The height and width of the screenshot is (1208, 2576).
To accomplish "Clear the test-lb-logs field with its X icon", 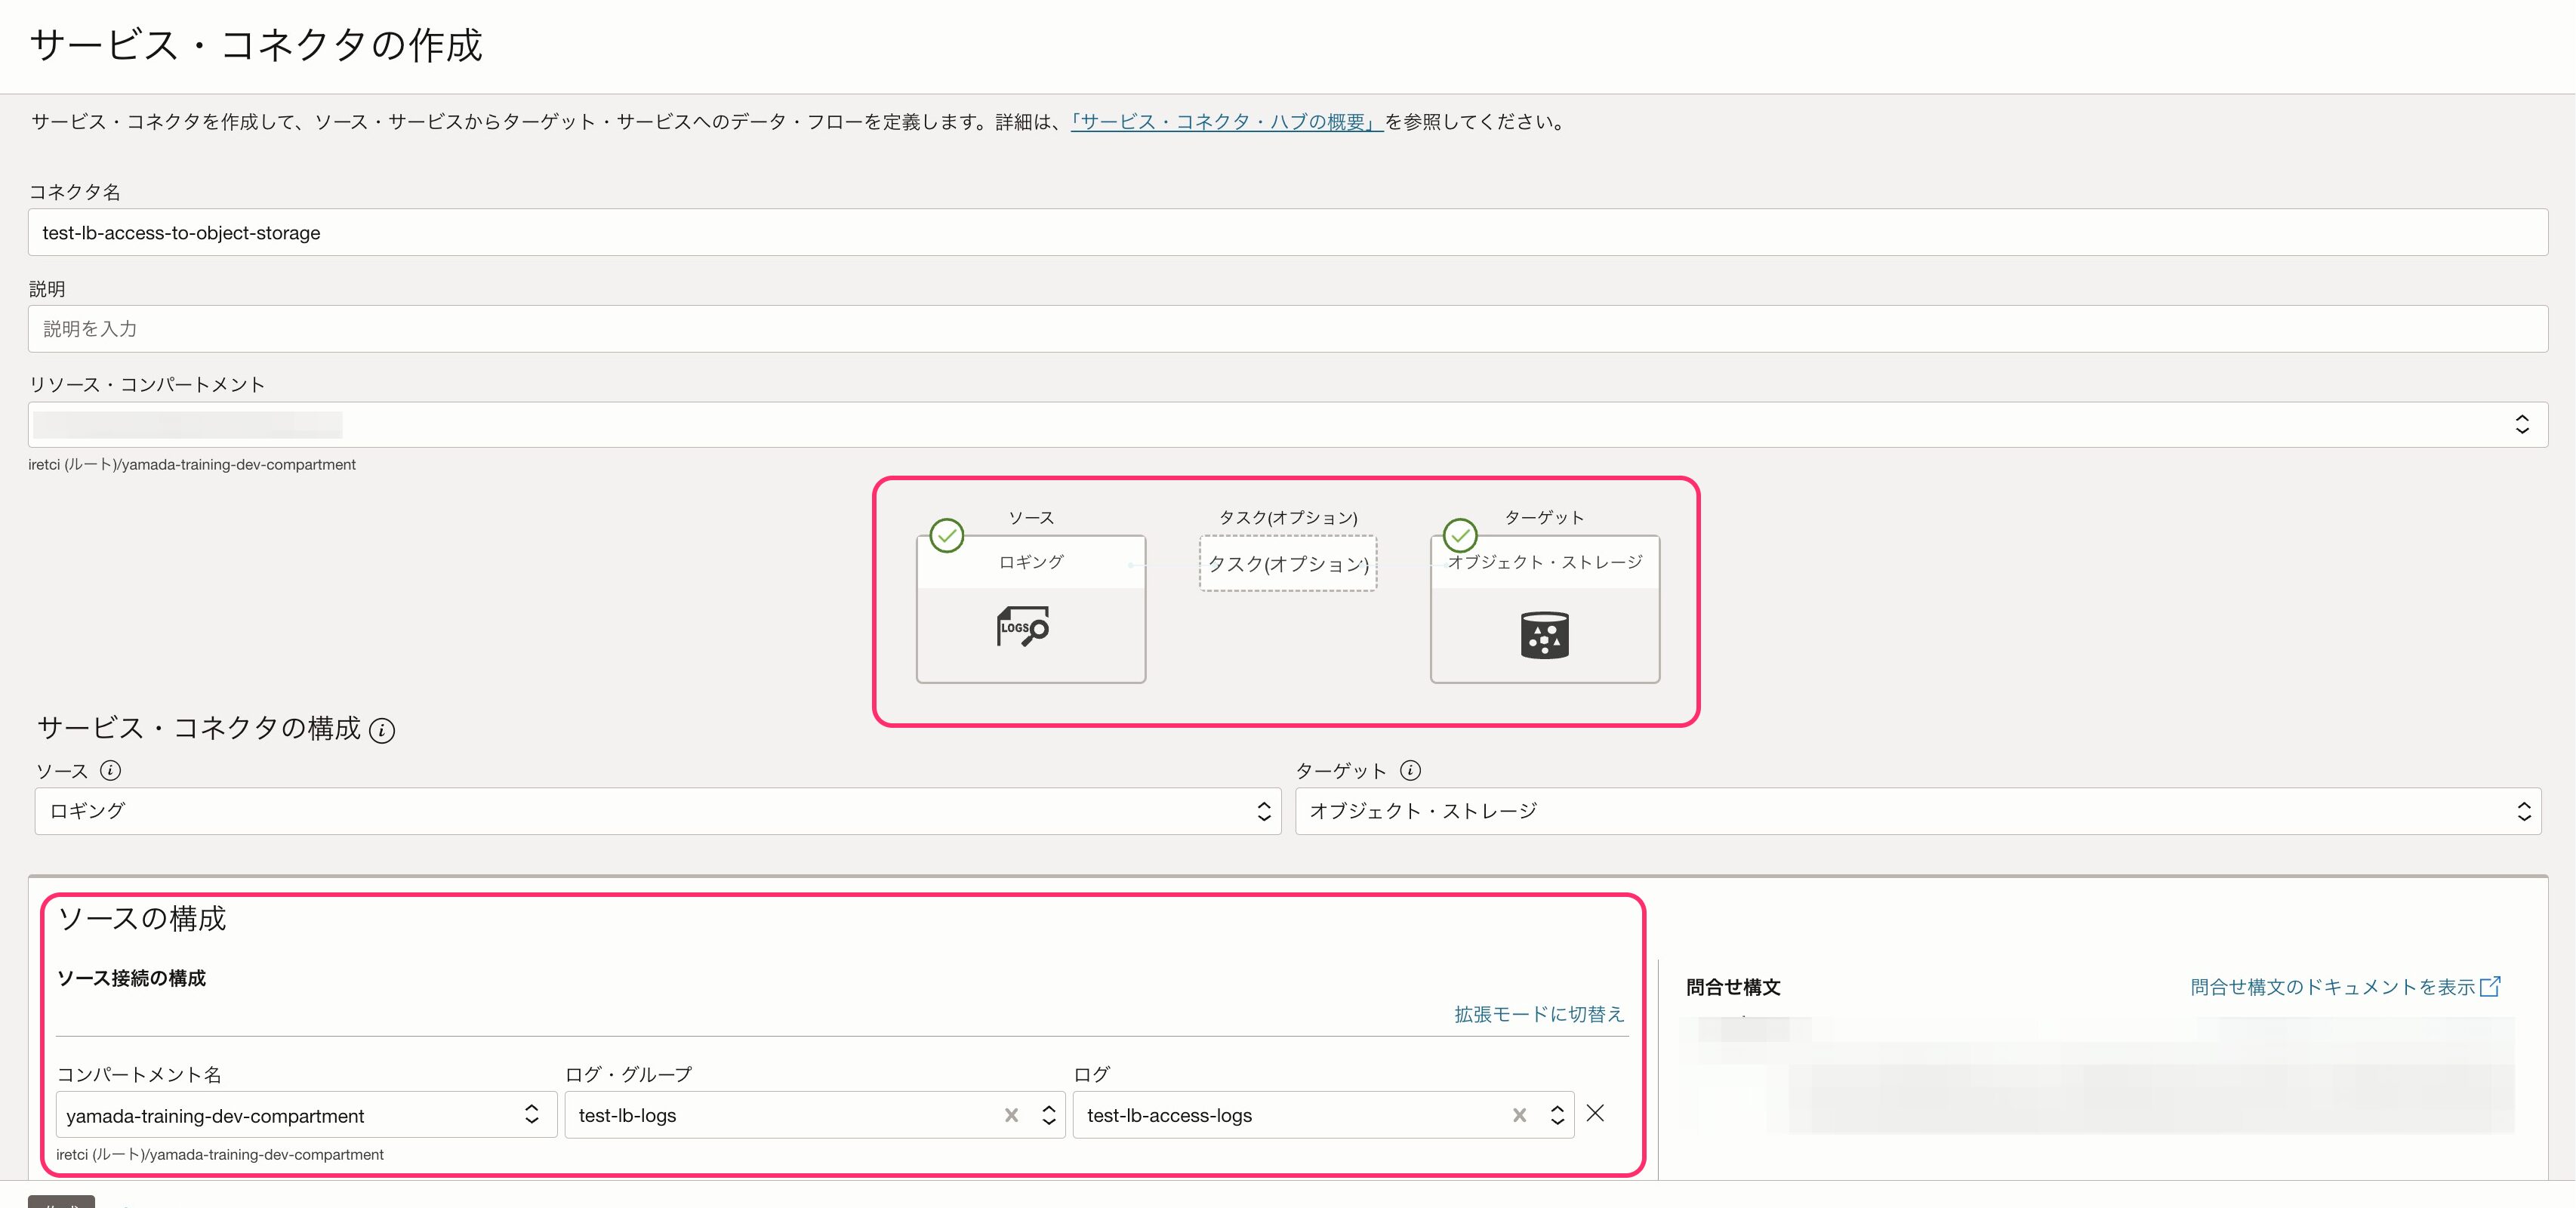I will coord(1012,1115).
